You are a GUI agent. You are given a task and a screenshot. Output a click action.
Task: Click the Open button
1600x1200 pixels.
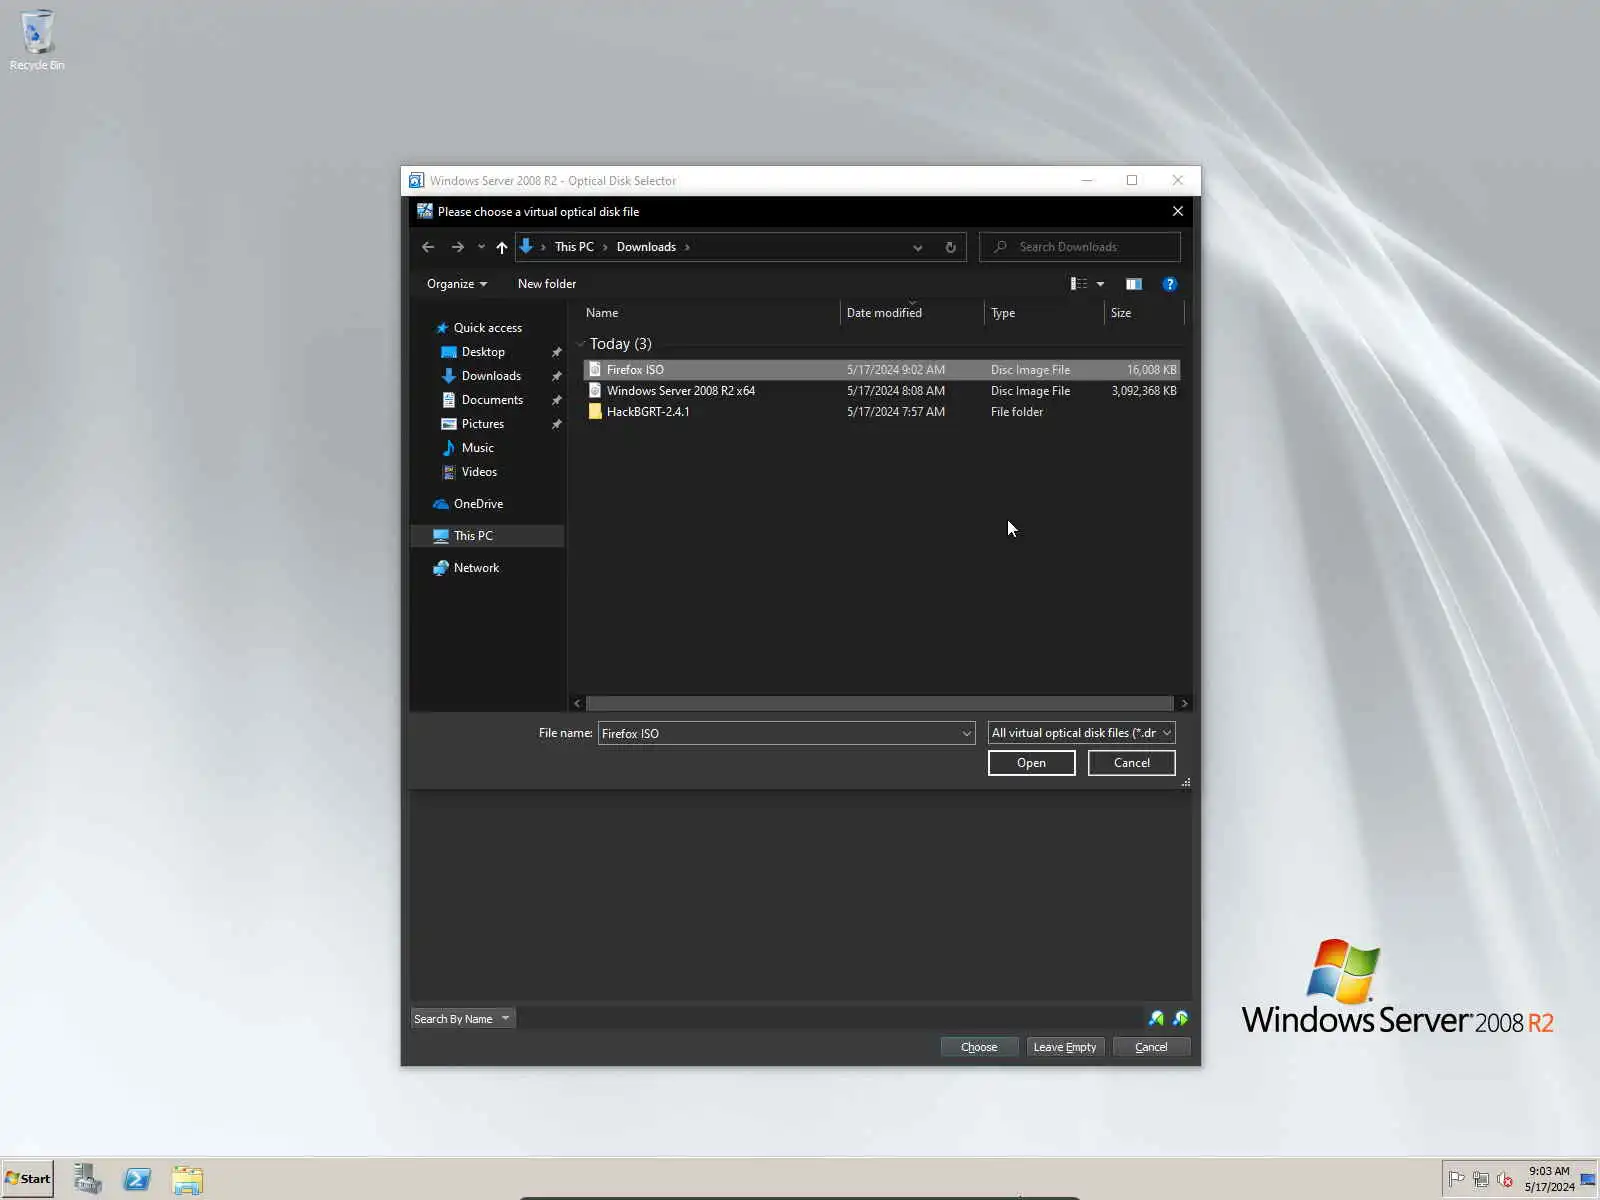(x=1031, y=763)
